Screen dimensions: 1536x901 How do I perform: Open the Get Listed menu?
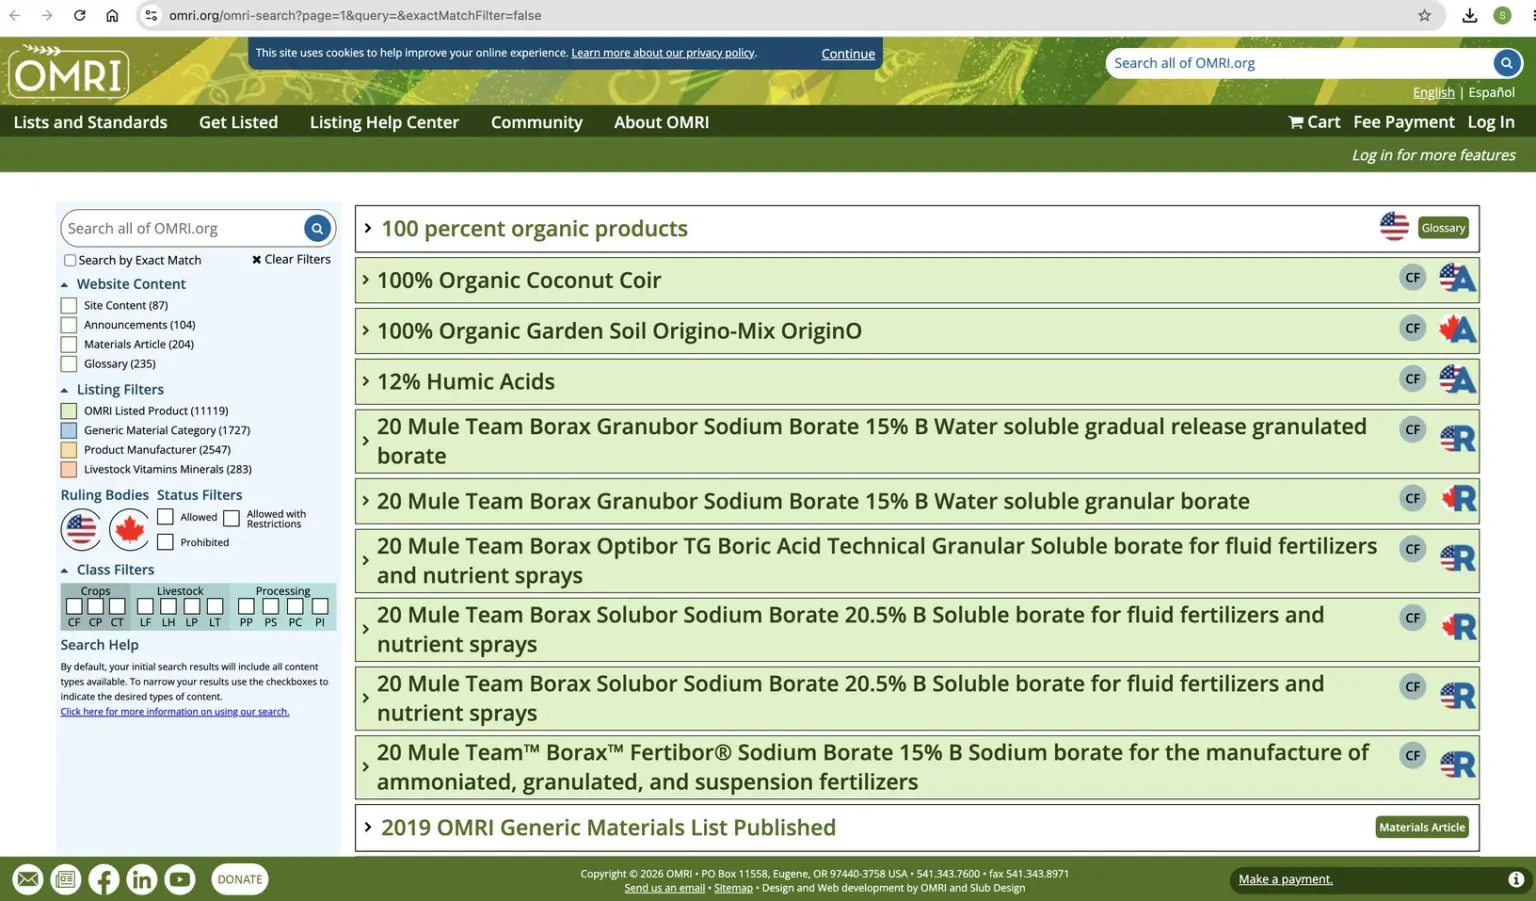[x=239, y=122]
